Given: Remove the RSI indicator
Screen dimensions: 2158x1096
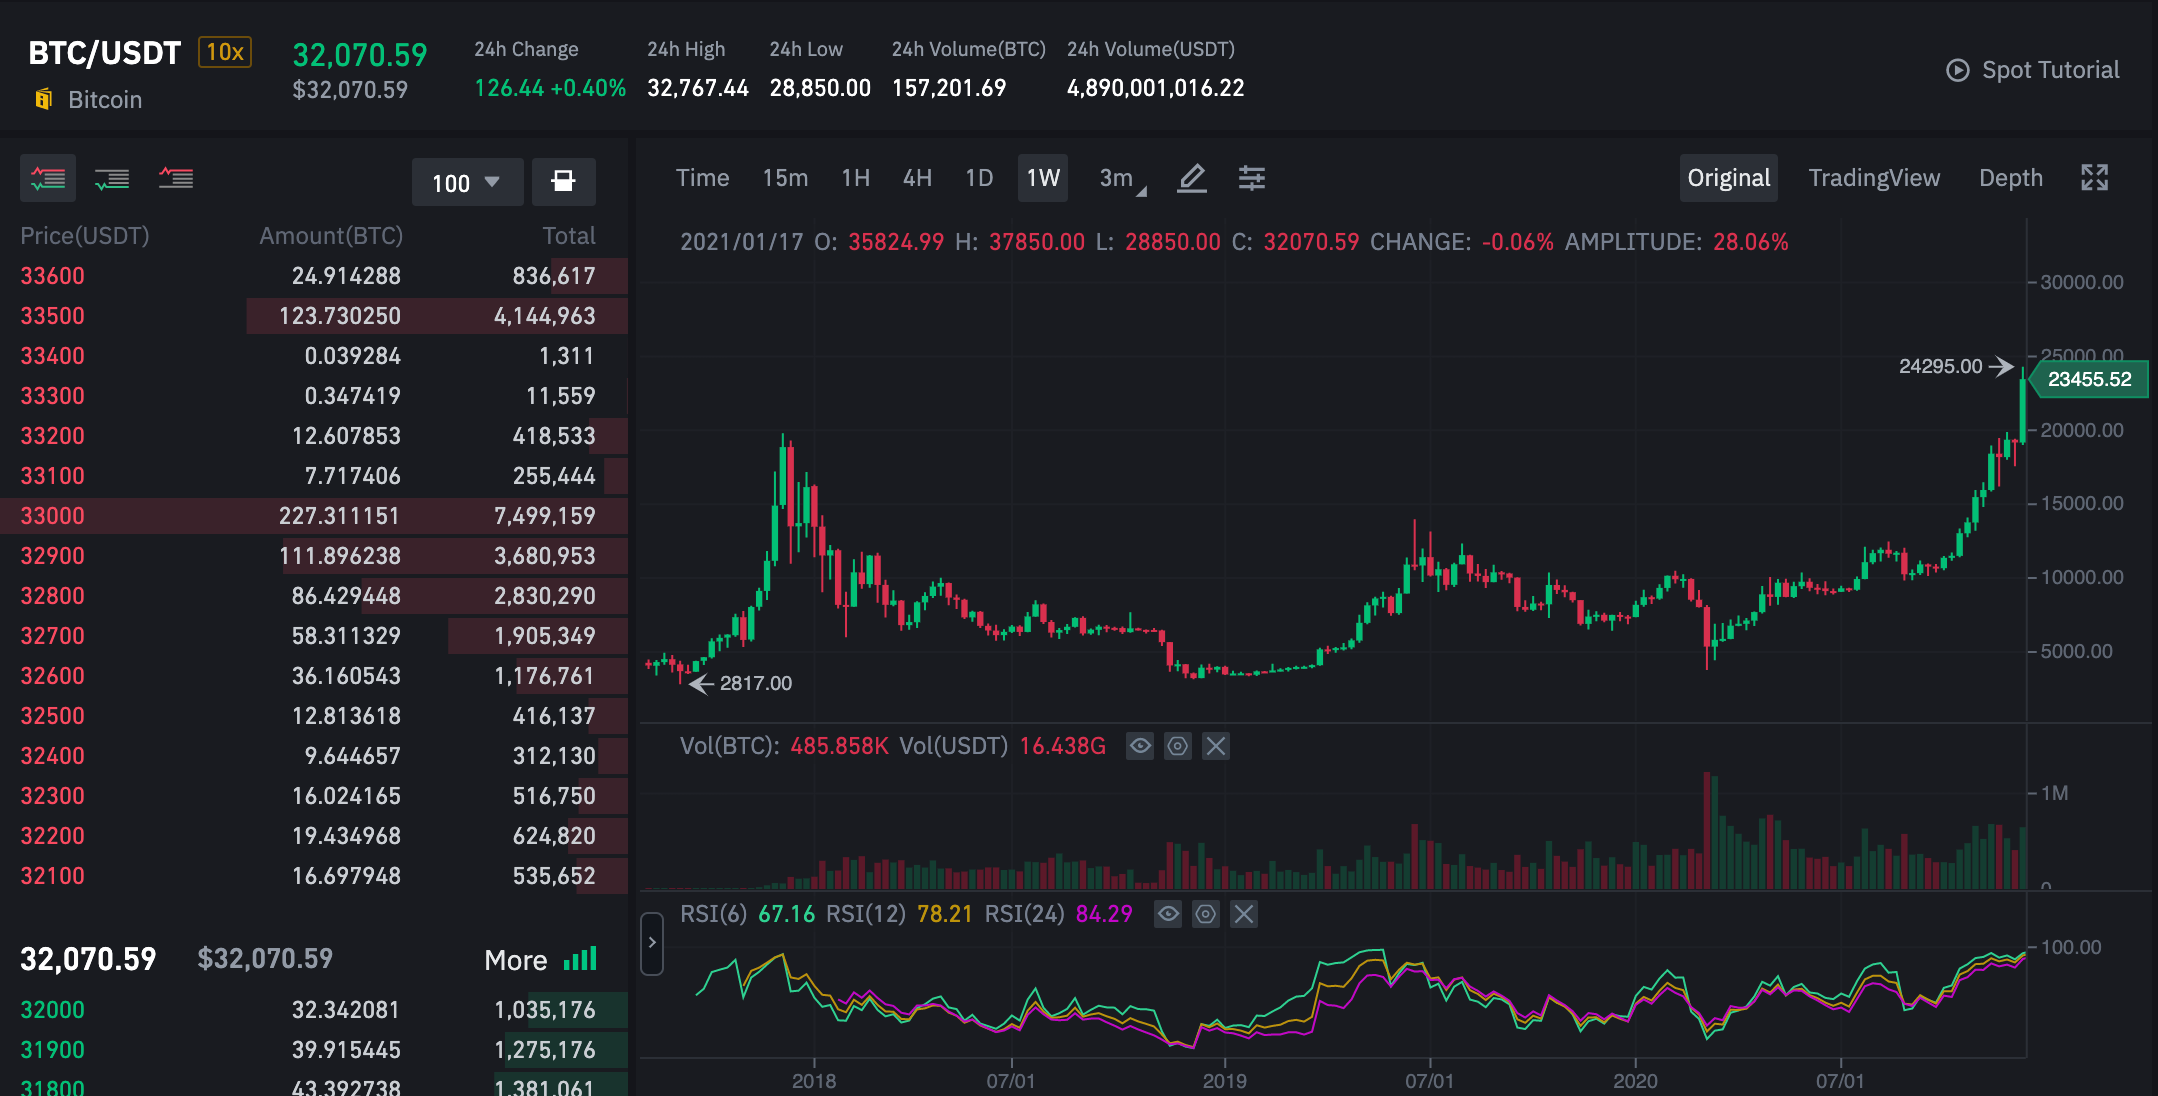Looking at the screenshot, I should point(1244,914).
